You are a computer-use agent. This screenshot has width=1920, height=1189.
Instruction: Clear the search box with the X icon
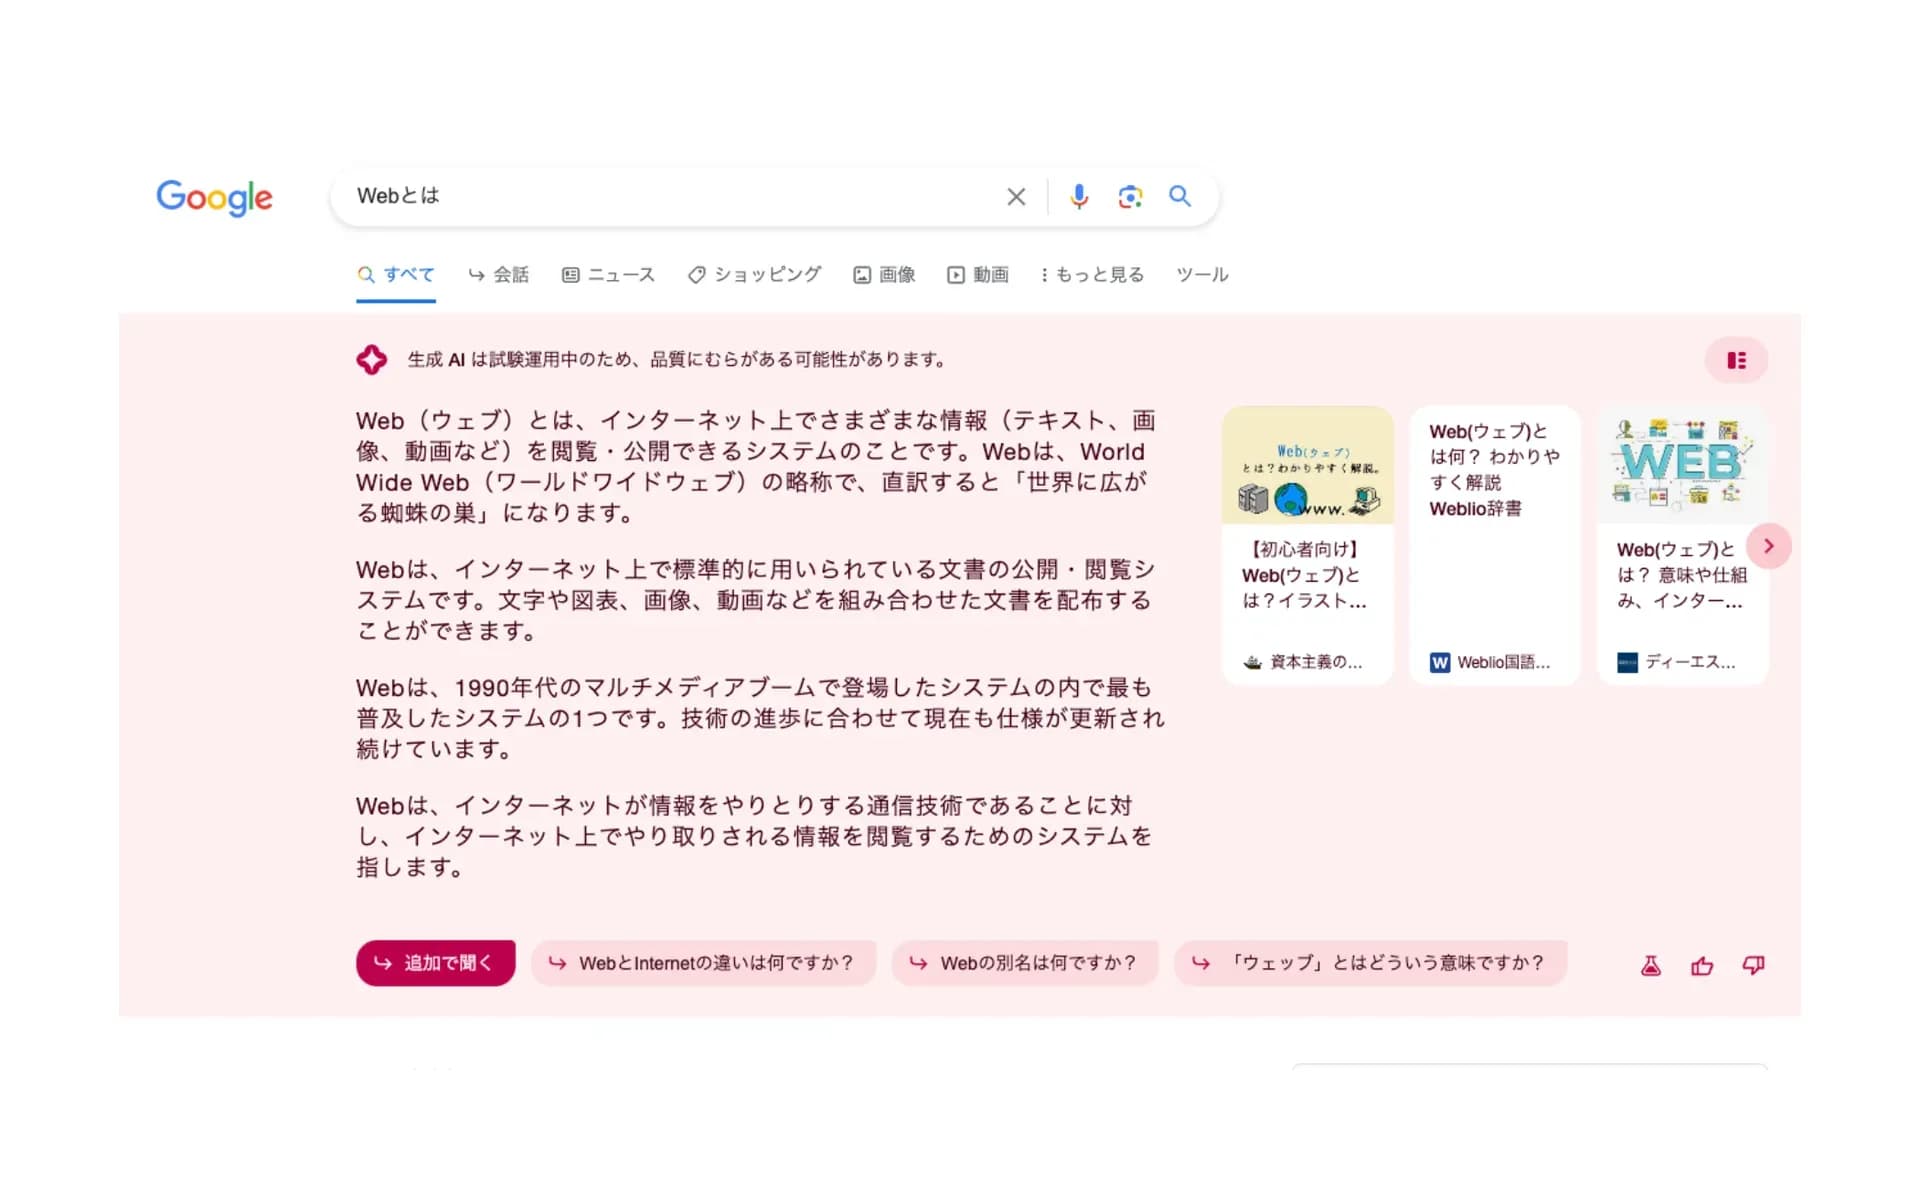pyautogui.click(x=1016, y=197)
